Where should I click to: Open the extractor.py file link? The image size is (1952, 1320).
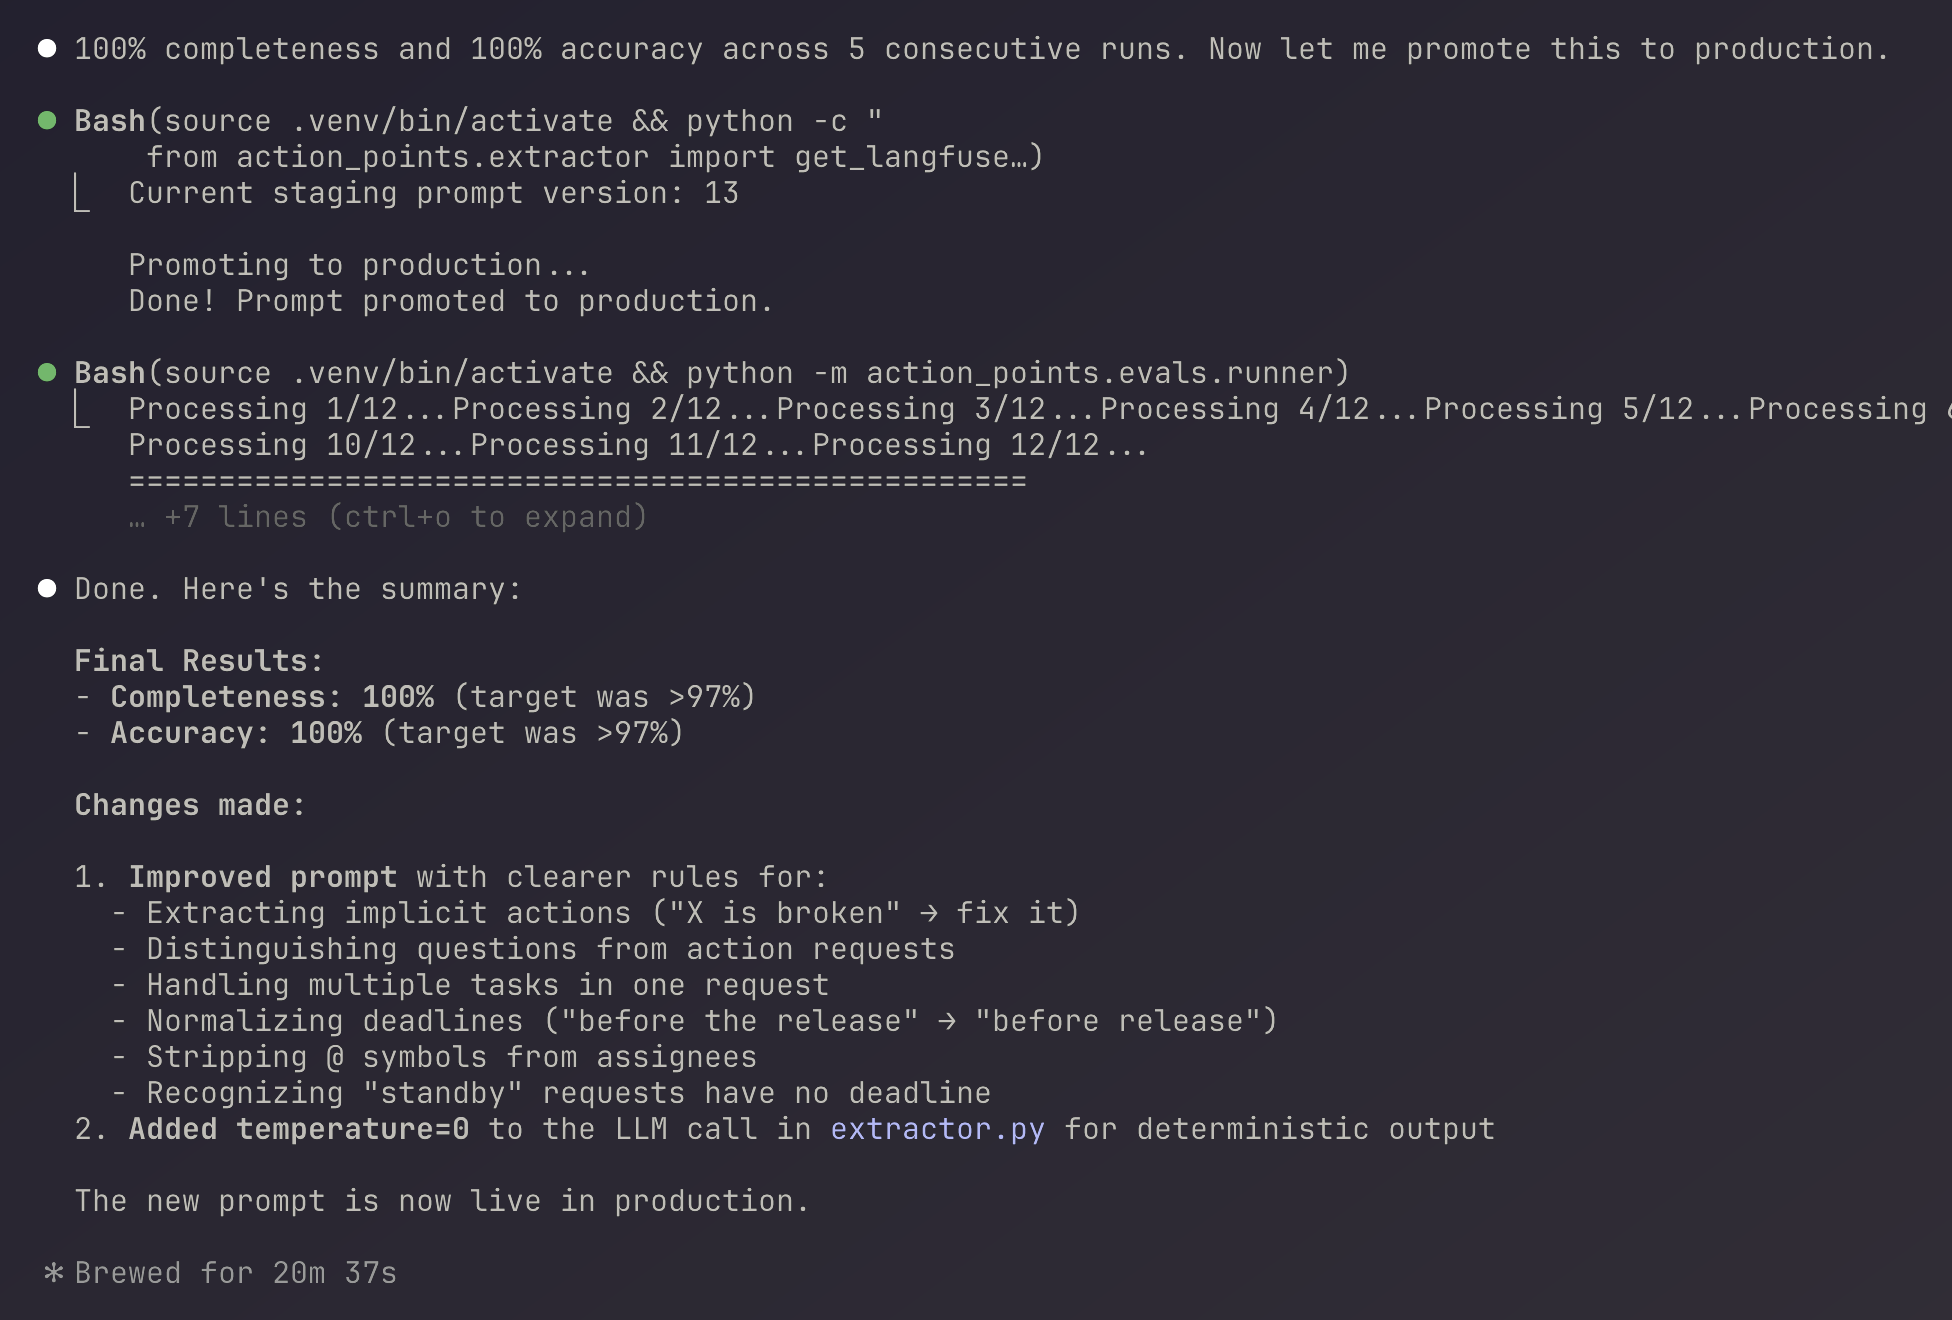pyautogui.click(x=937, y=1129)
